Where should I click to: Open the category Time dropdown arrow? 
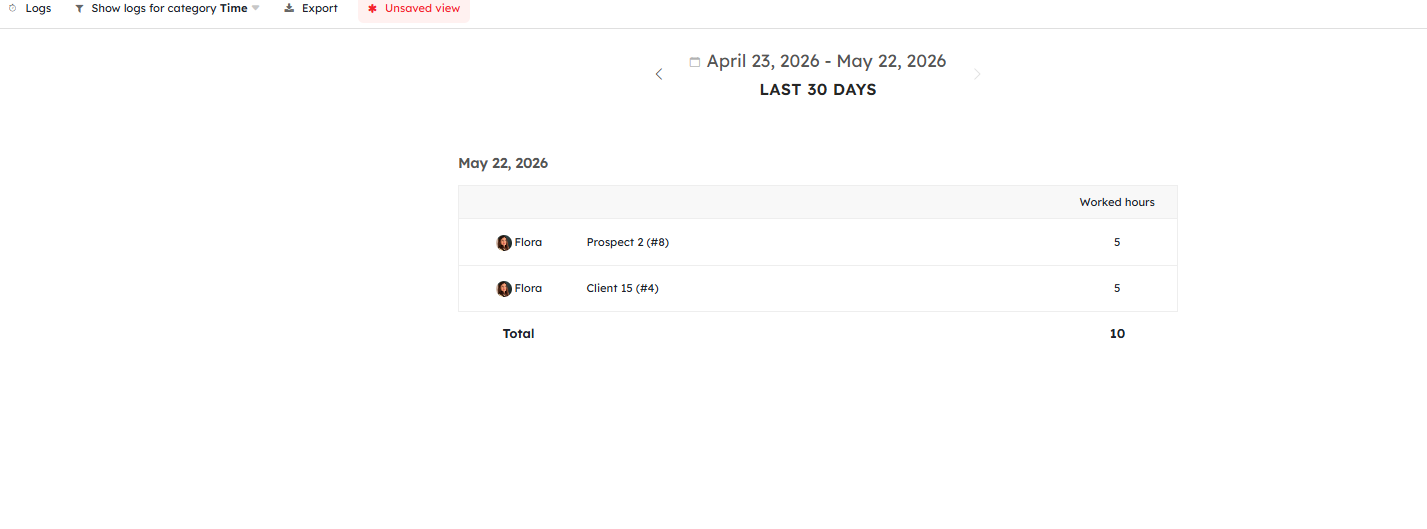(x=255, y=8)
